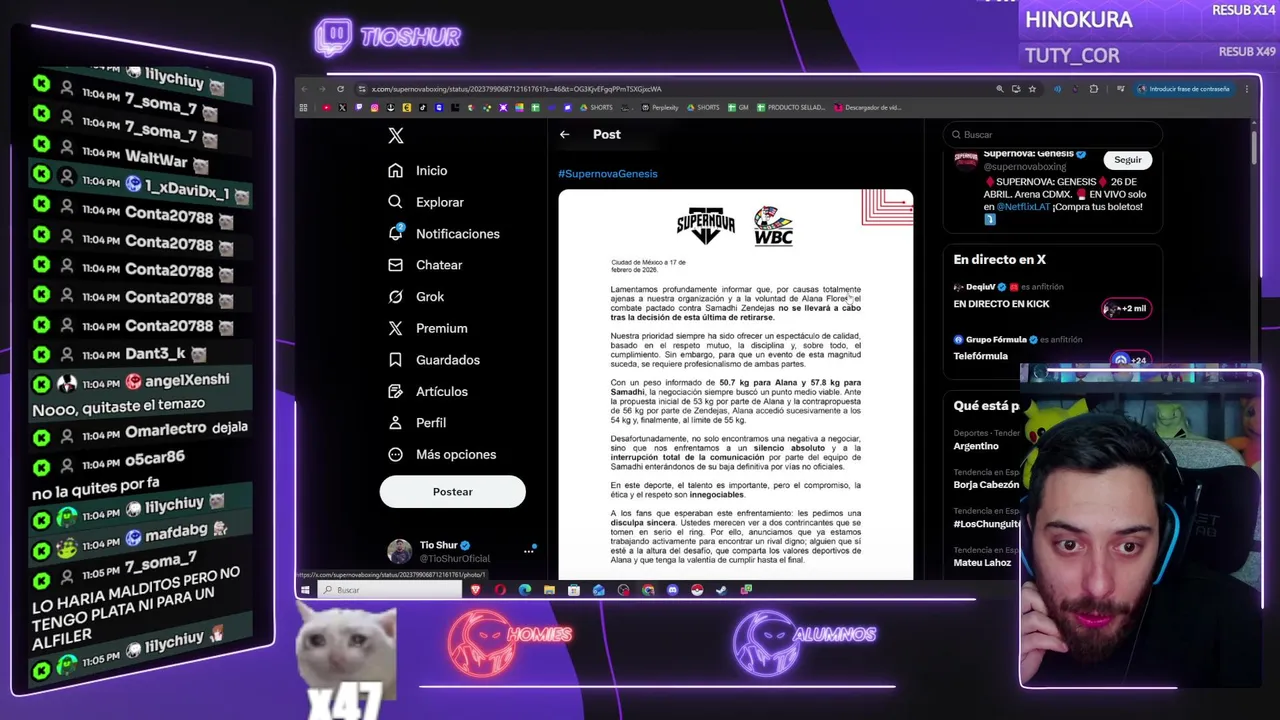
Task: Open Steam from the taskbar
Action: point(721,590)
